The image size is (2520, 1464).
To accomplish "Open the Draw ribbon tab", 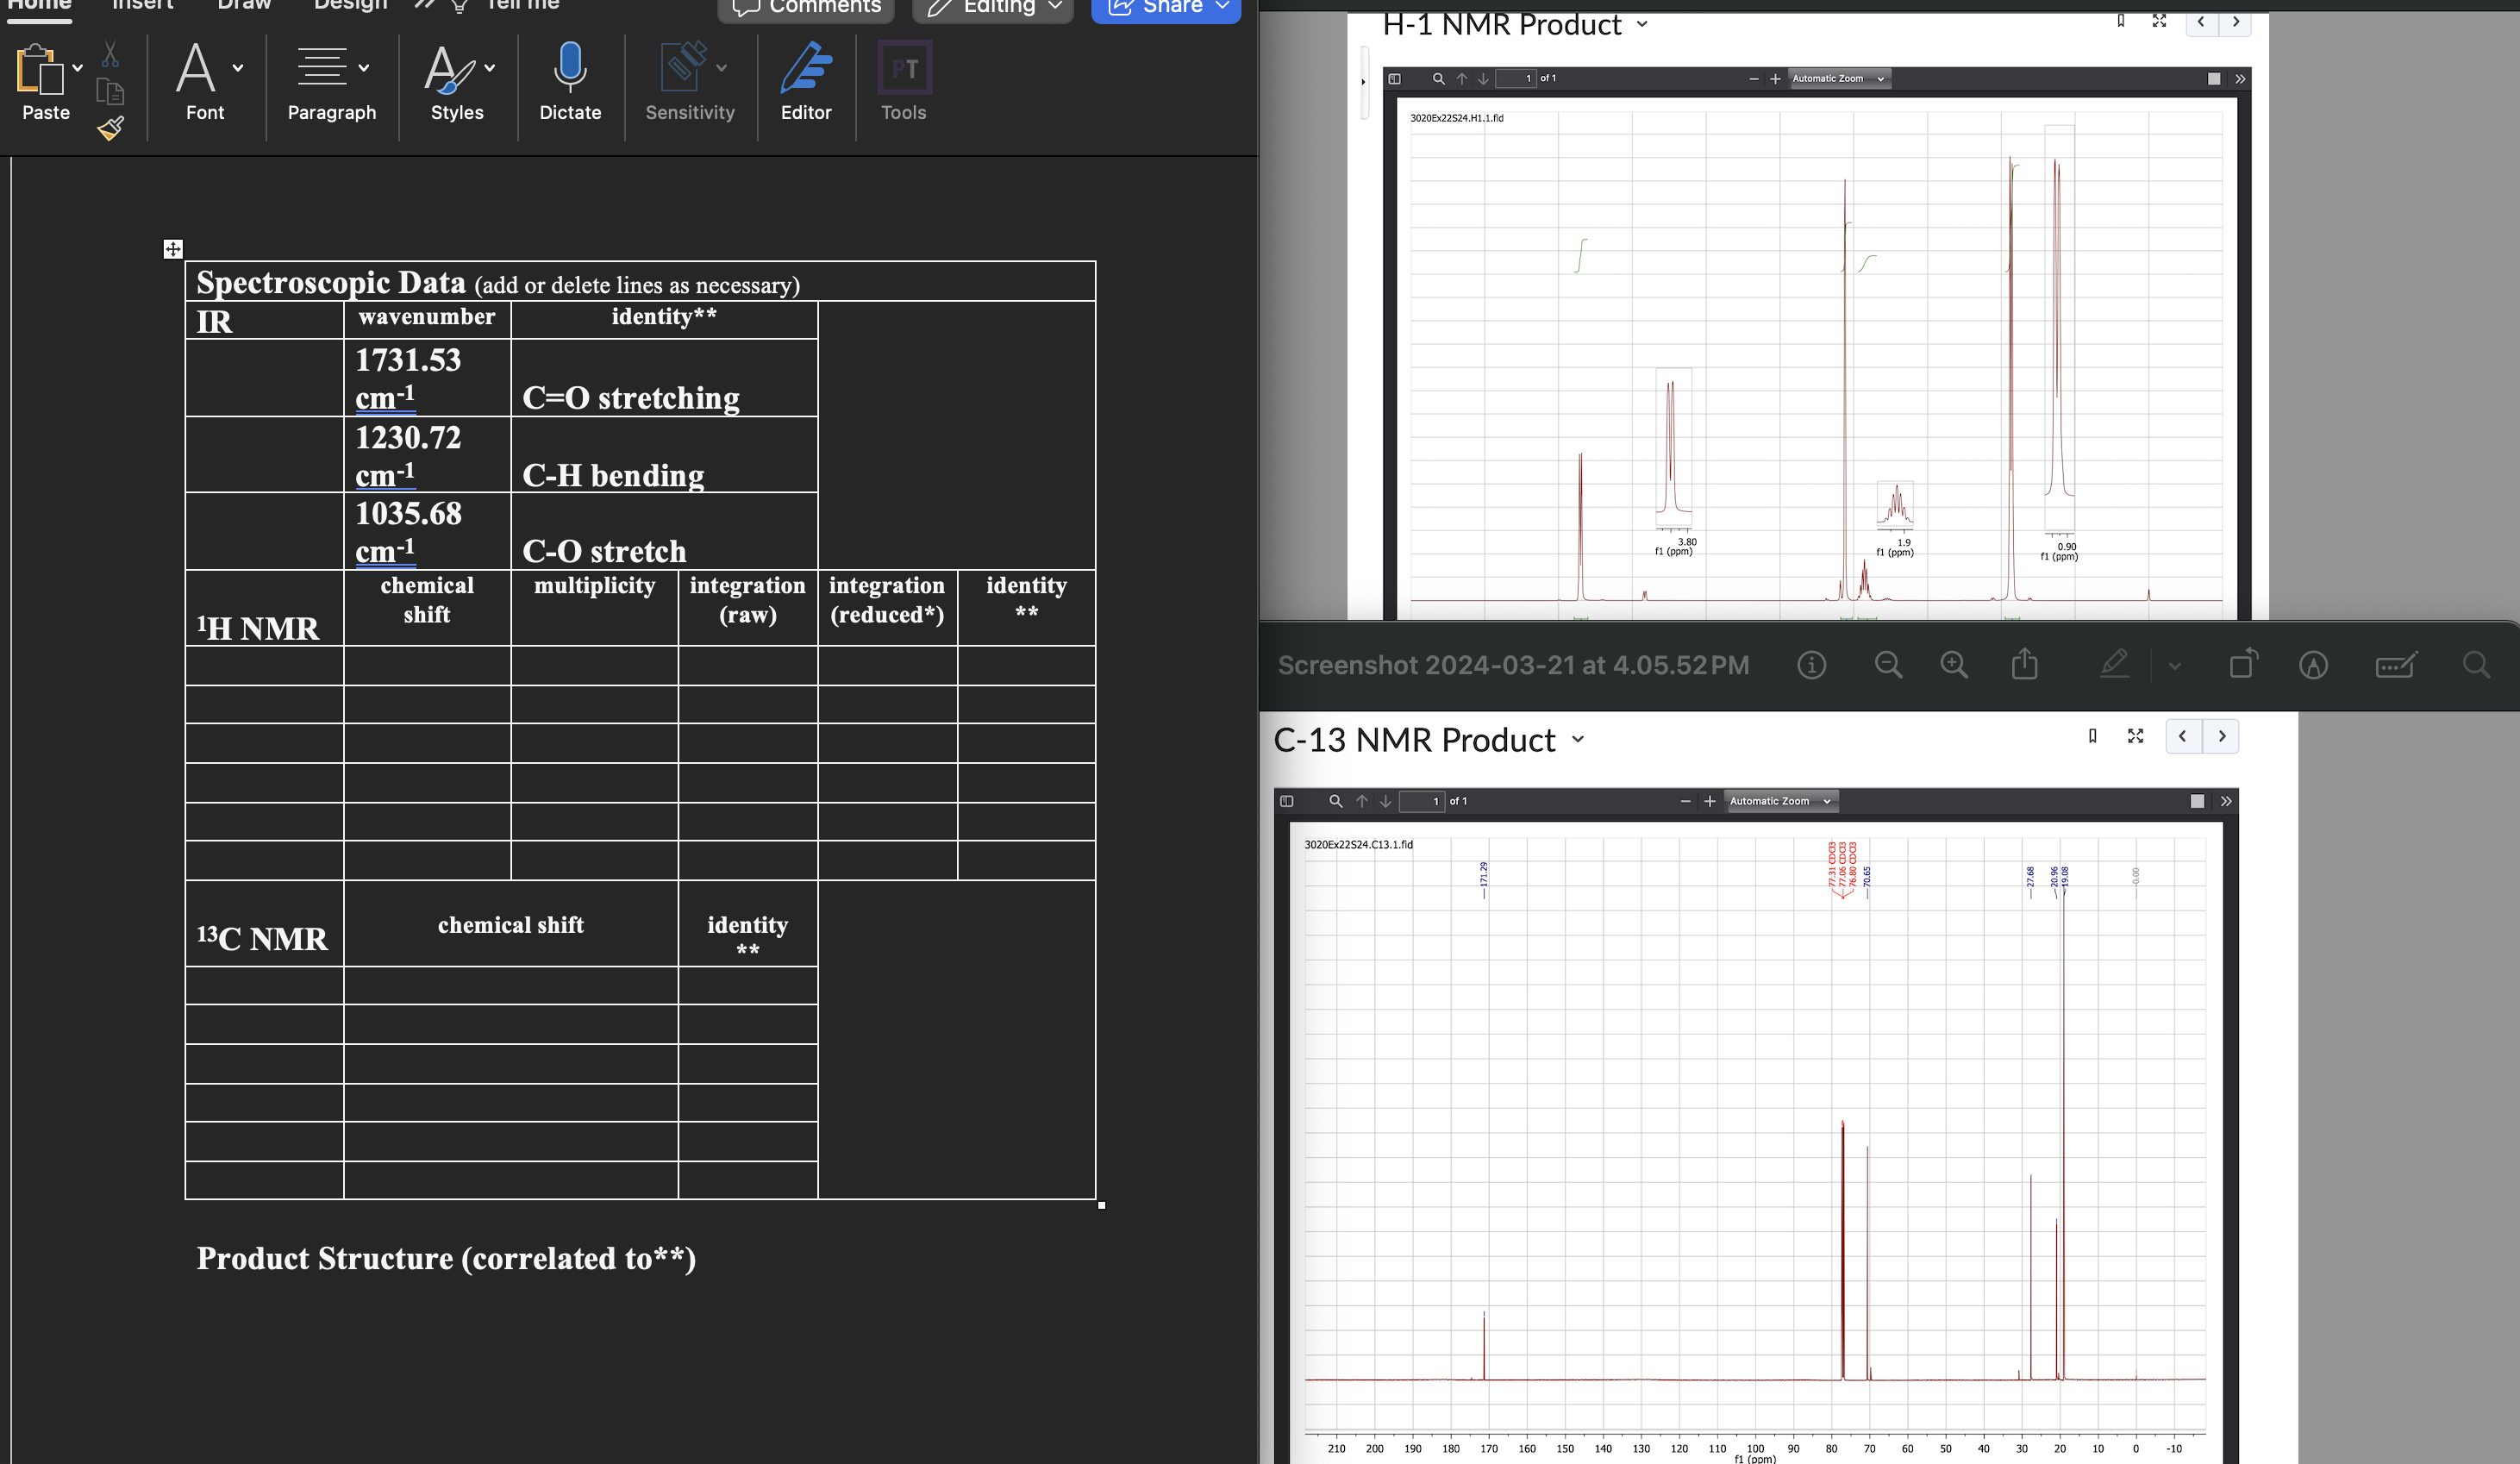I will [244, 5].
